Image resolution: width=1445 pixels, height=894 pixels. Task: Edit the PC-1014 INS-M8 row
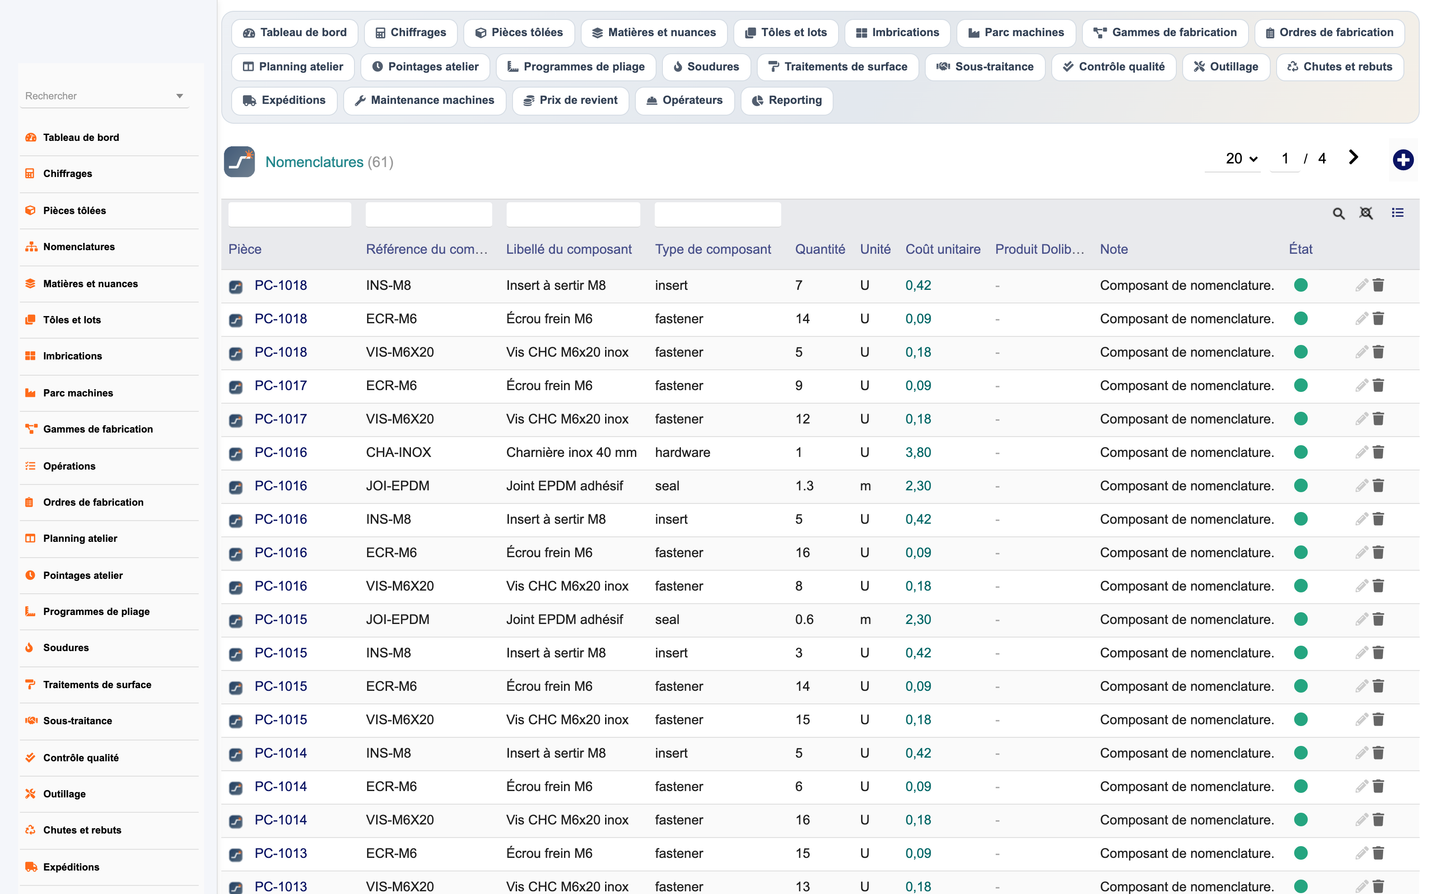(x=1361, y=753)
